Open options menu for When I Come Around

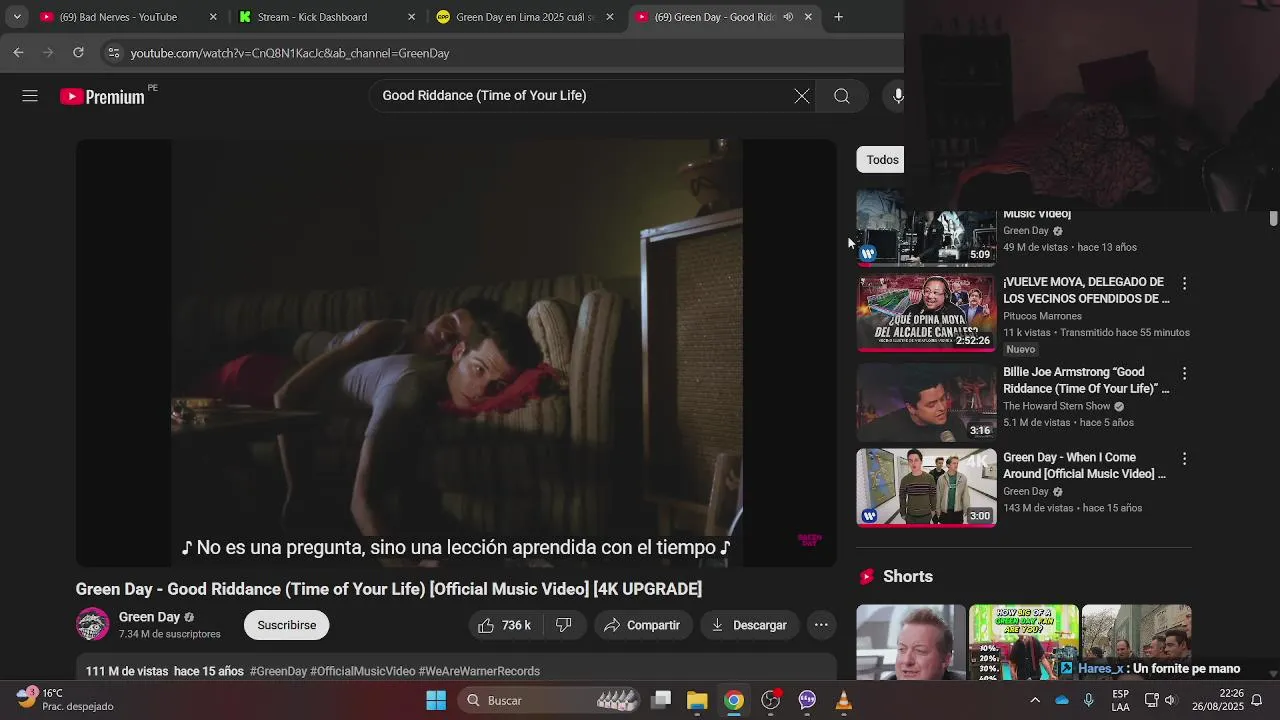pos(1184,459)
